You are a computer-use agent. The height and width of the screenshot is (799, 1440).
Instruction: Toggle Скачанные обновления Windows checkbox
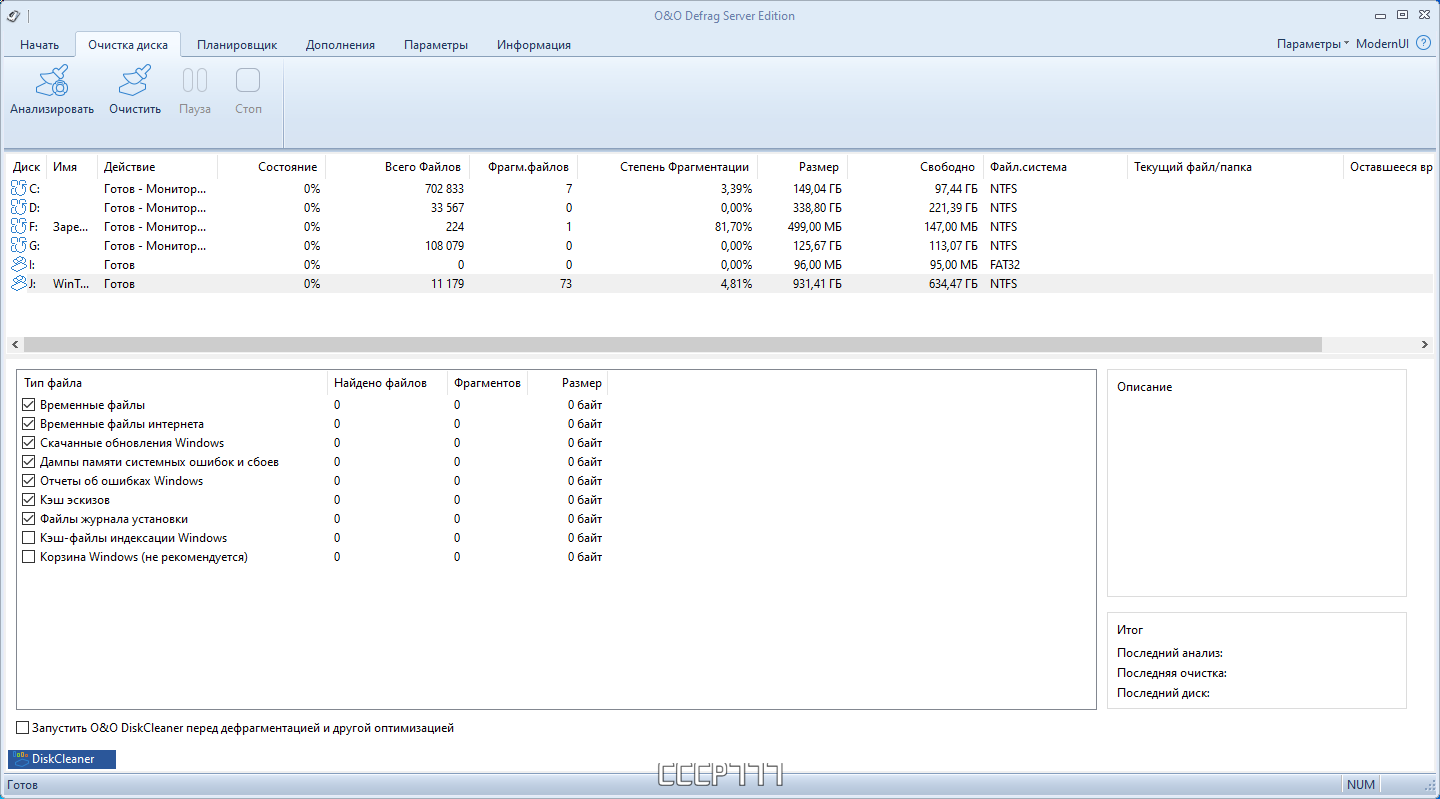[x=29, y=443]
